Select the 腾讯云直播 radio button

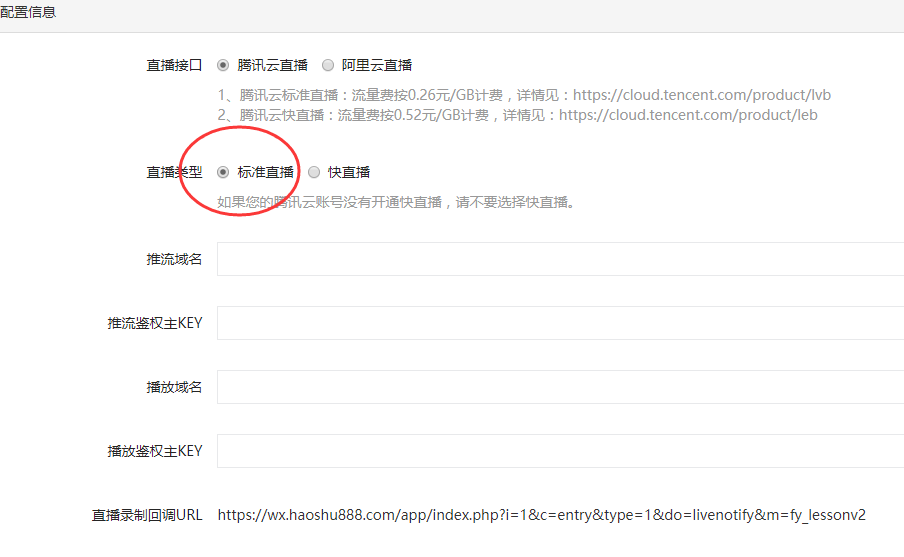(223, 65)
